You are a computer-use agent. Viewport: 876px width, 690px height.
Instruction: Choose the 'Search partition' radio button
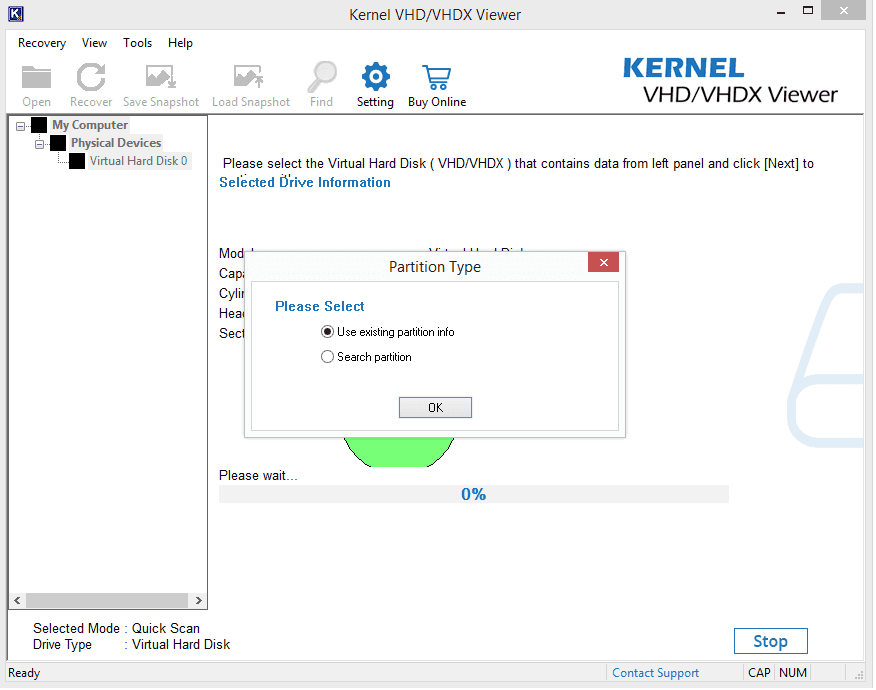328,357
